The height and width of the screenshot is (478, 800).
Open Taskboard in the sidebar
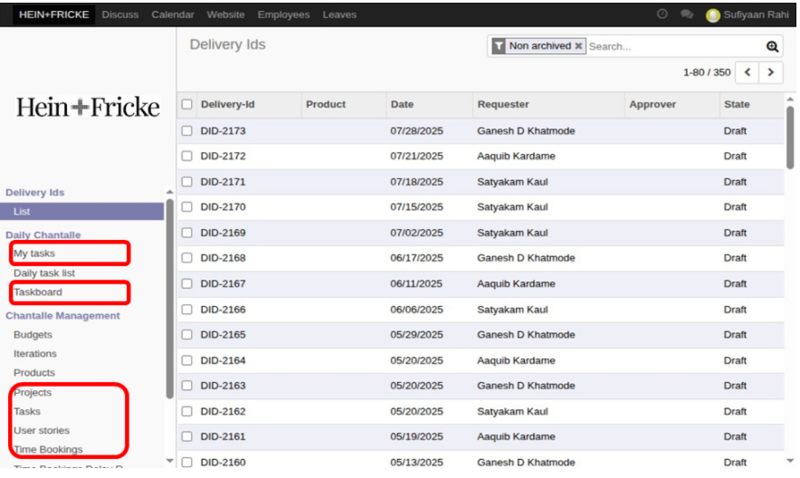tap(38, 292)
